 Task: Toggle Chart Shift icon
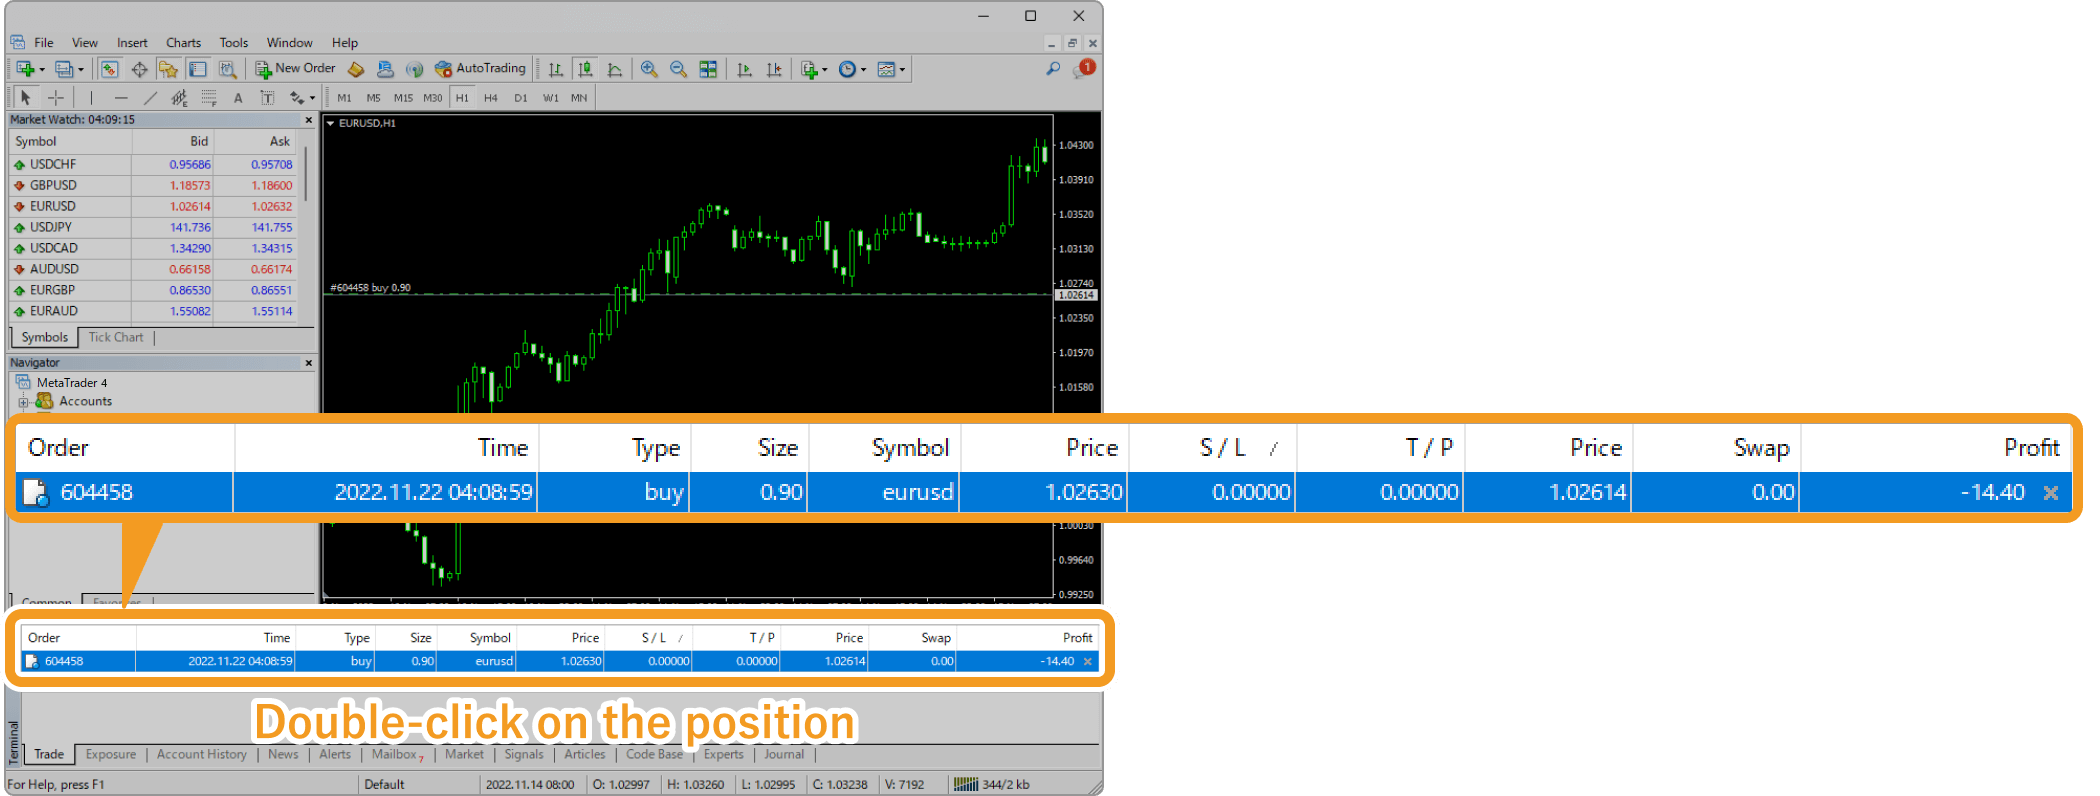click(774, 69)
